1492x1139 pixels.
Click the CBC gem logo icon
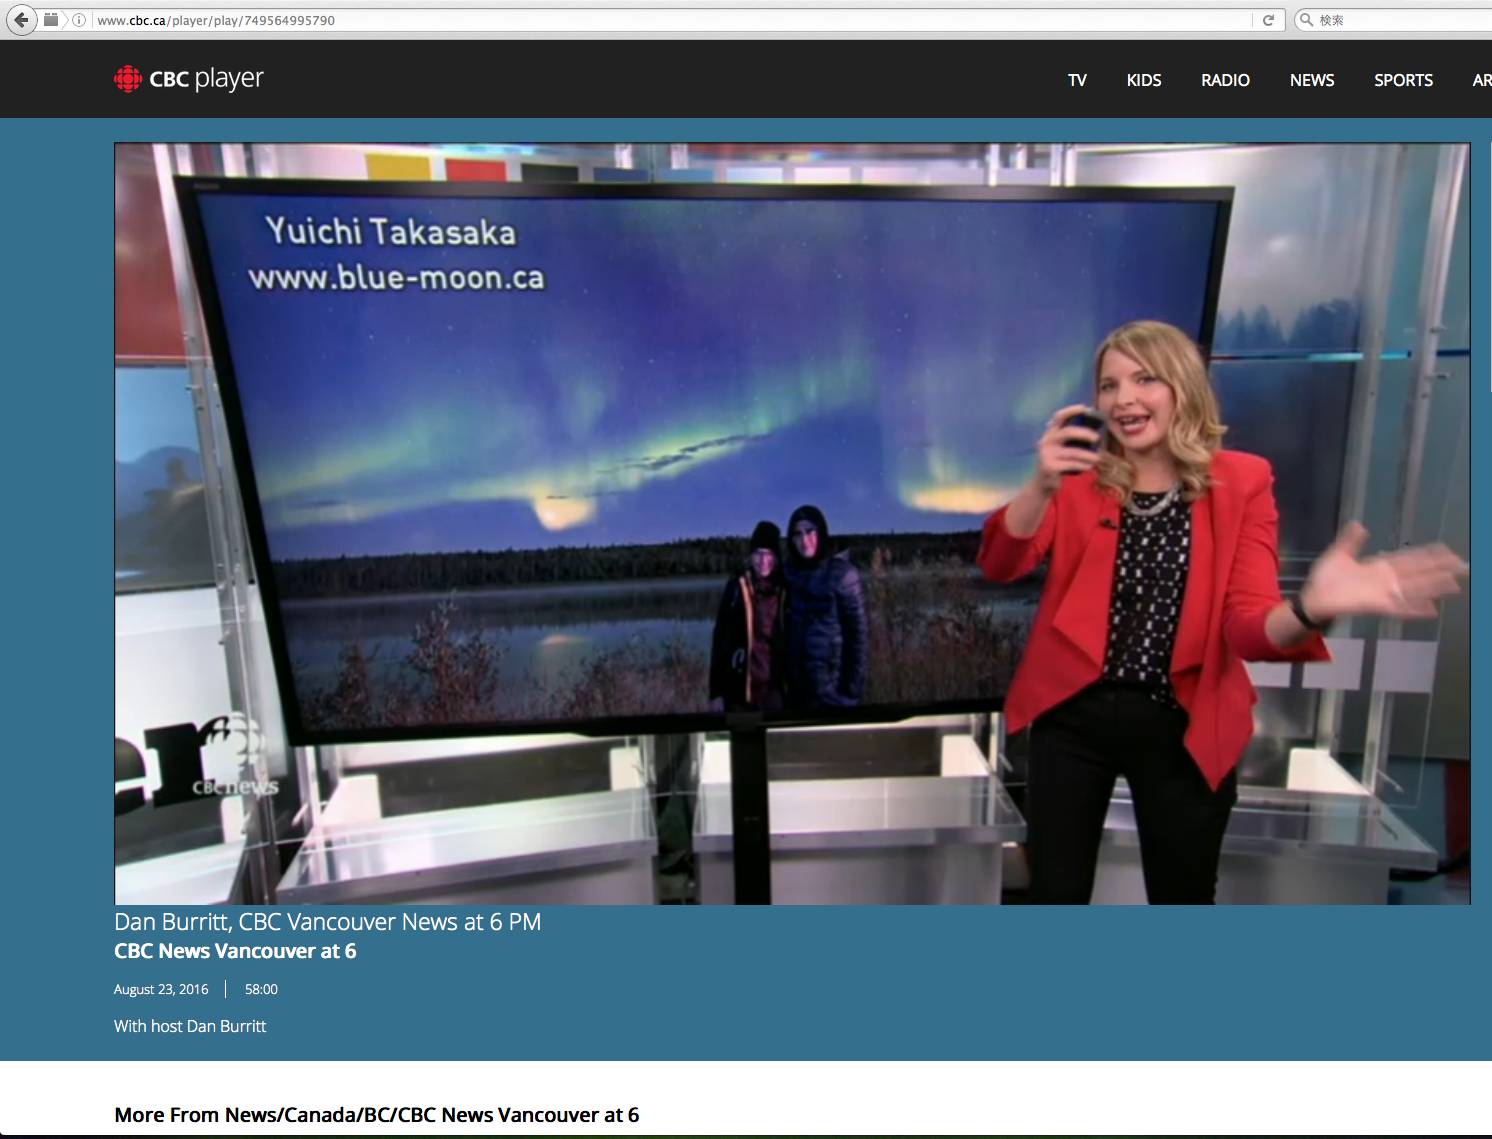pyautogui.click(x=128, y=79)
